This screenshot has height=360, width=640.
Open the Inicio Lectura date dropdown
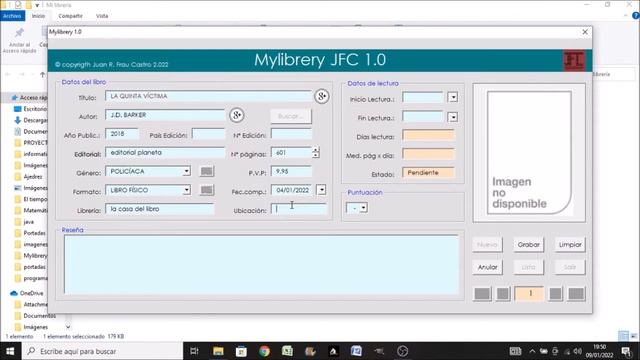453,98
